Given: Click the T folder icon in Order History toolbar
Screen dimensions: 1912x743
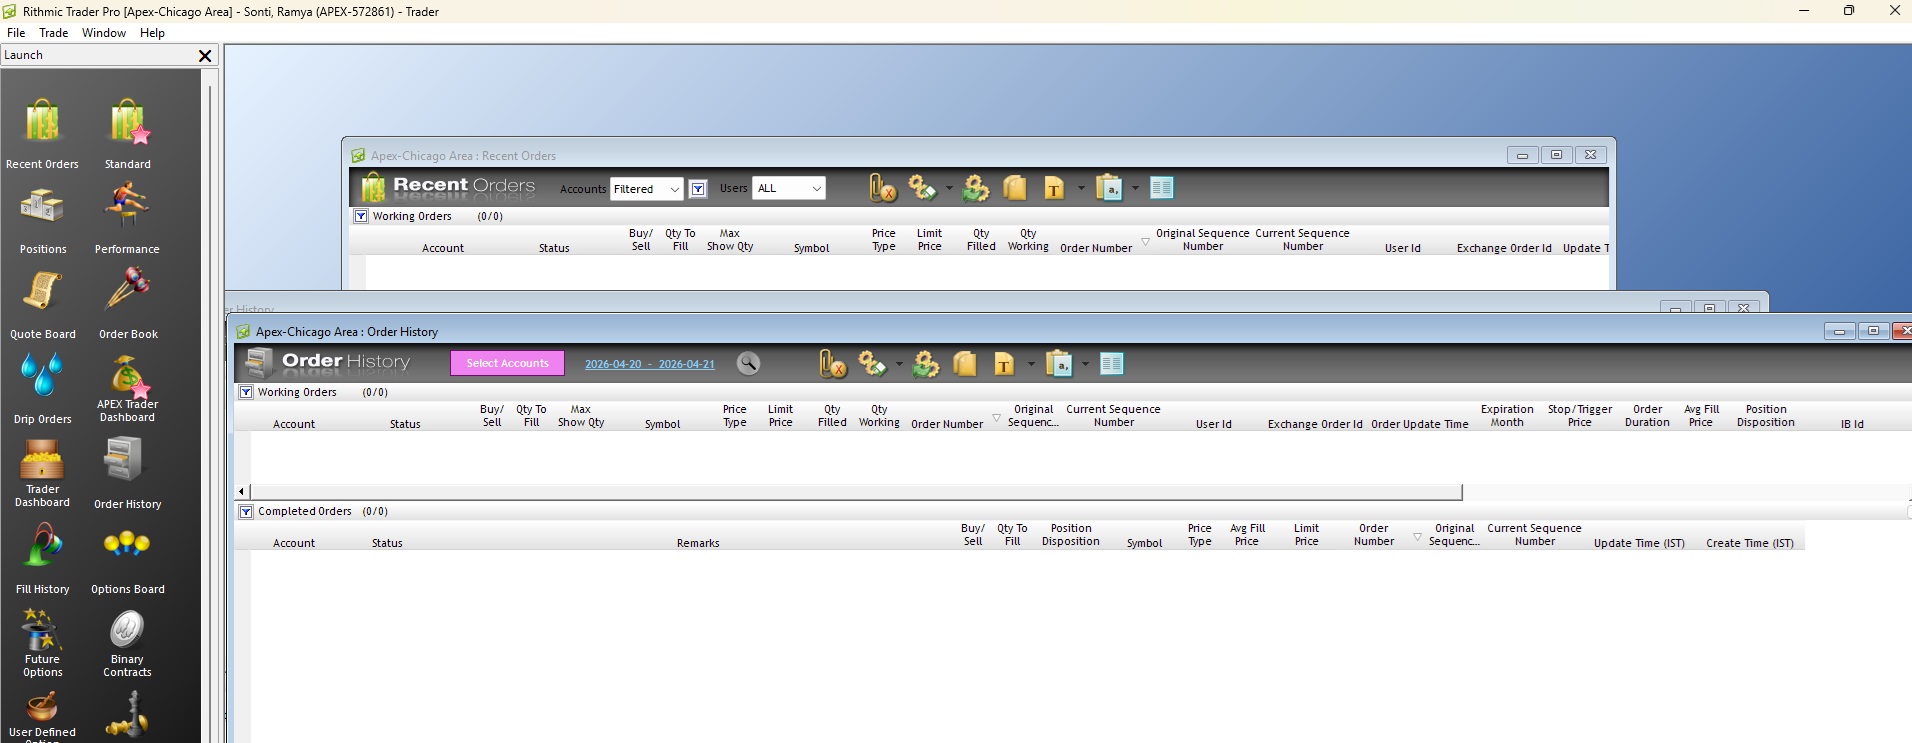Looking at the screenshot, I should [1004, 364].
